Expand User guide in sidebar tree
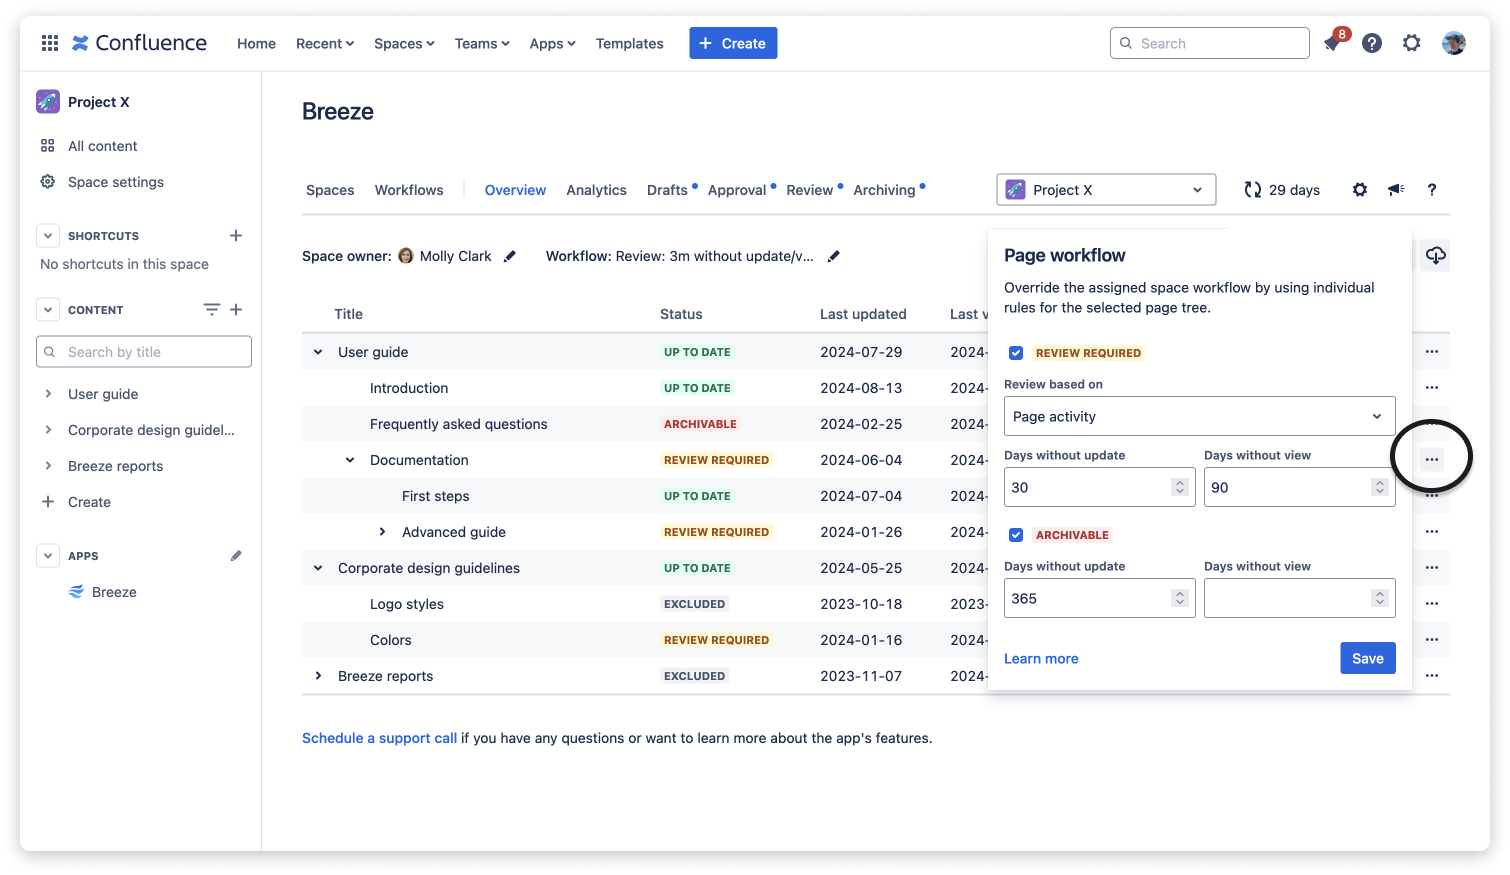Image resolution: width=1510 pixels, height=875 pixels. (x=48, y=394)
